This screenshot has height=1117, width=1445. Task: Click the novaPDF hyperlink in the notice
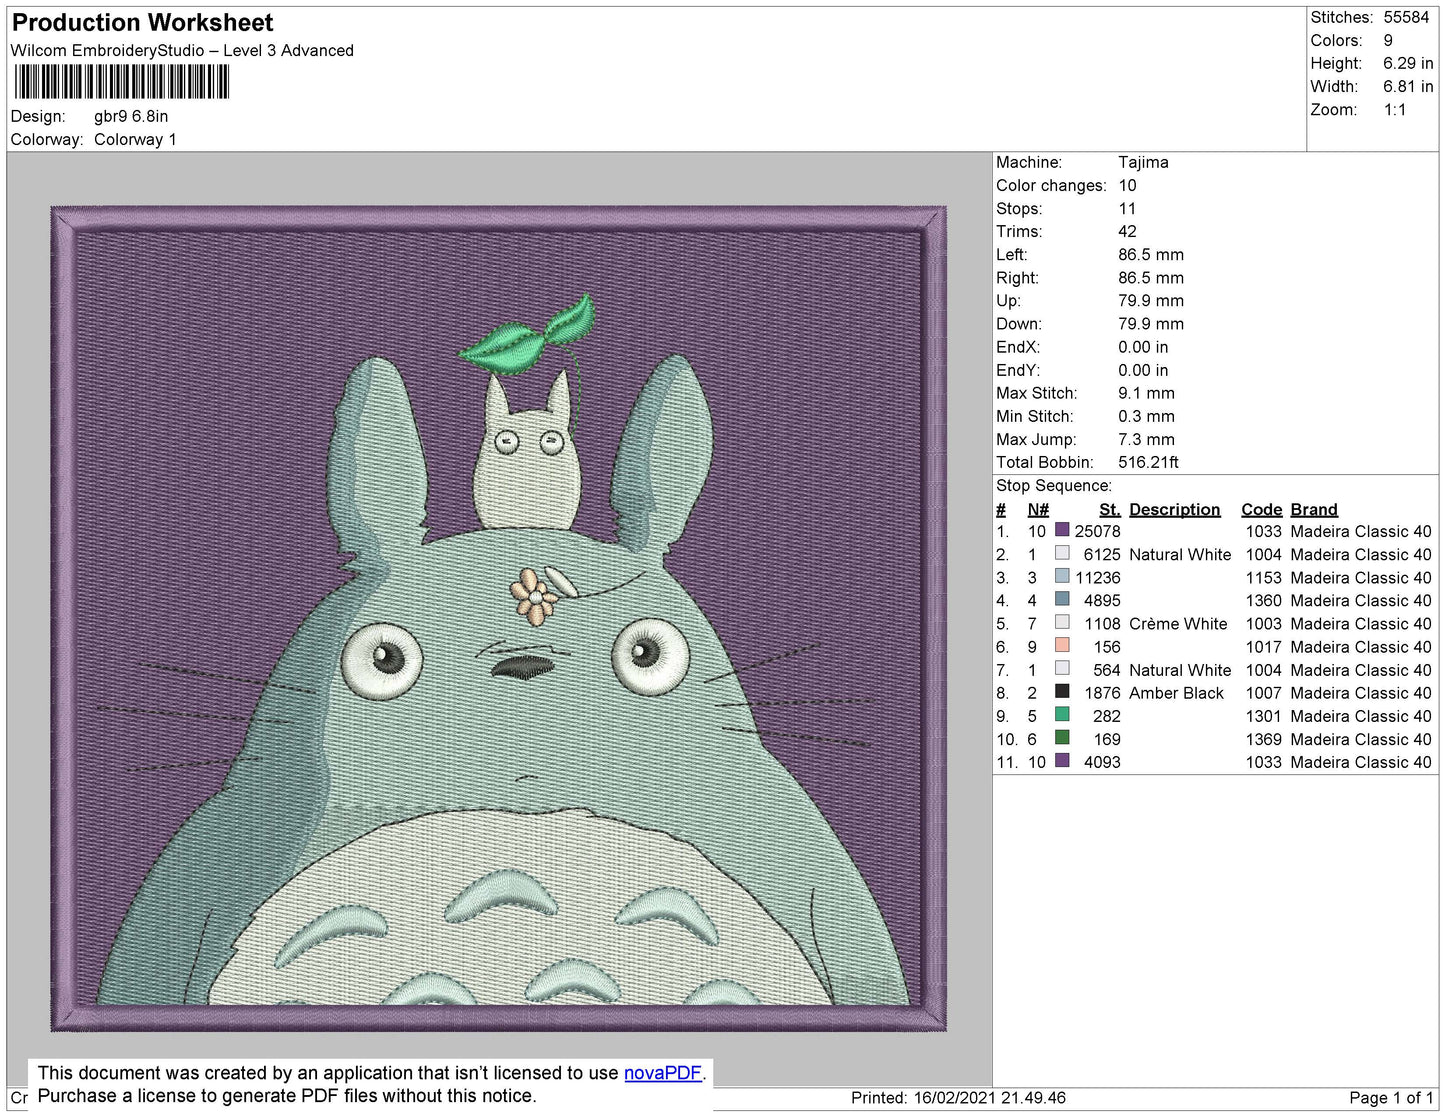coord(662,1073)
